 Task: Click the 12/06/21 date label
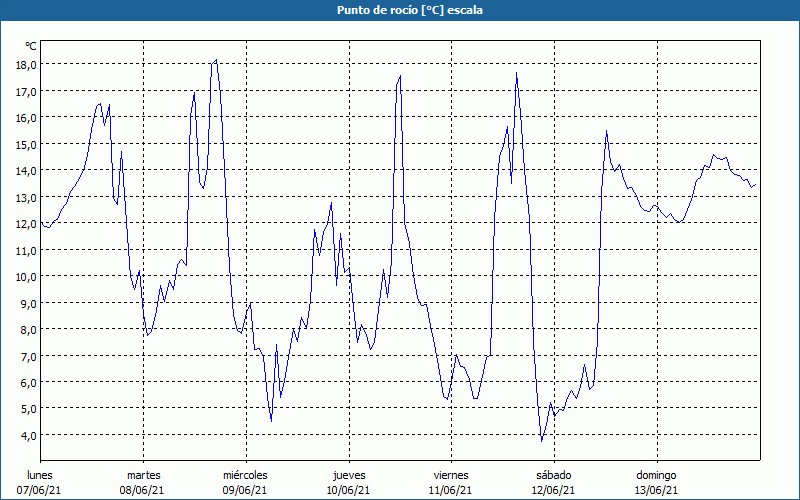[x=553, y=490]
